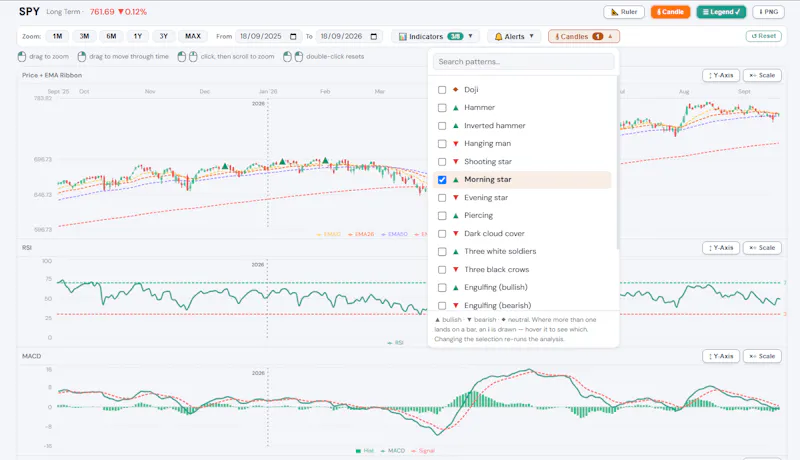The width and height of the screenshot is (800, 460).
Task: Check the Hammer pattern checkbox
Action: (442, 108)
